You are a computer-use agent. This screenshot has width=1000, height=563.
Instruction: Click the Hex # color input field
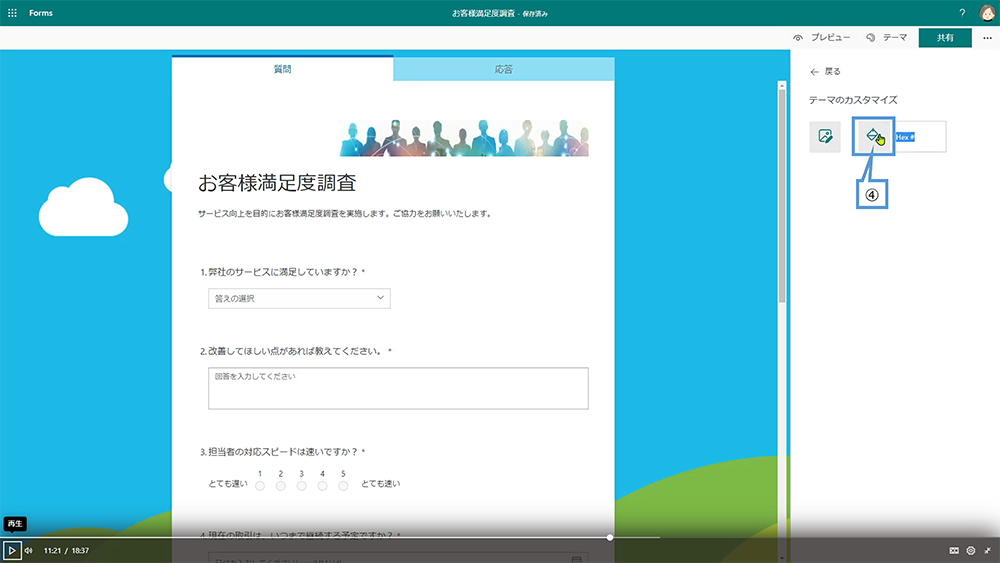click(x=919, y=136)
